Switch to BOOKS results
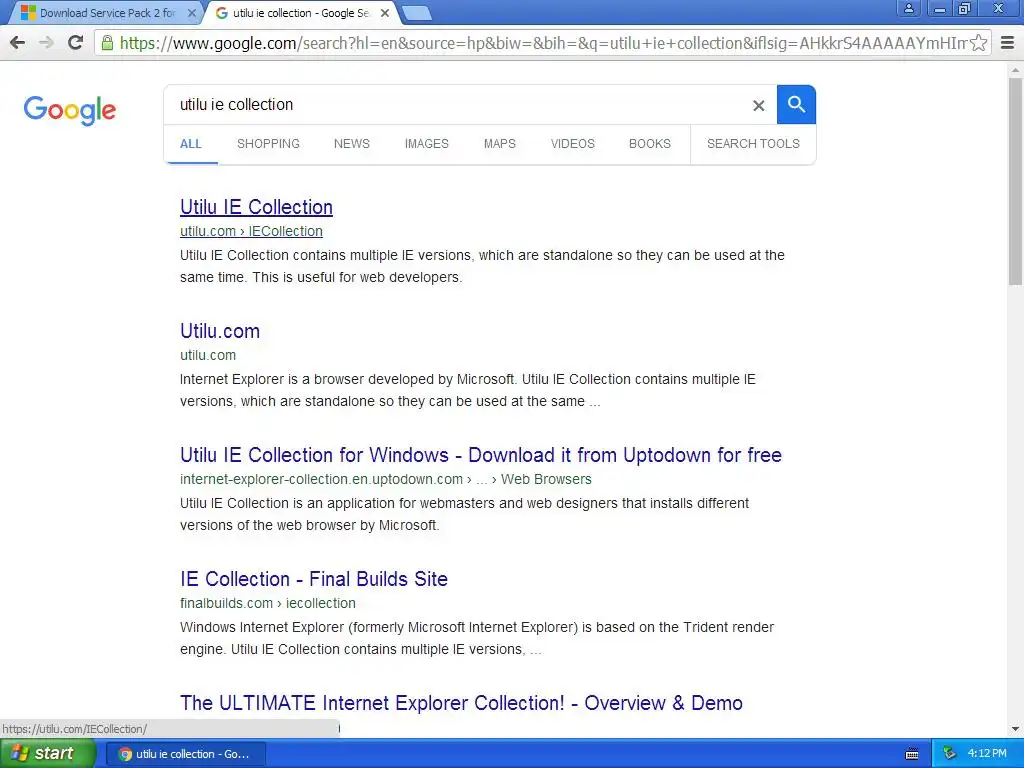The width and height of the screenshot is (1024, 768). 650,144
